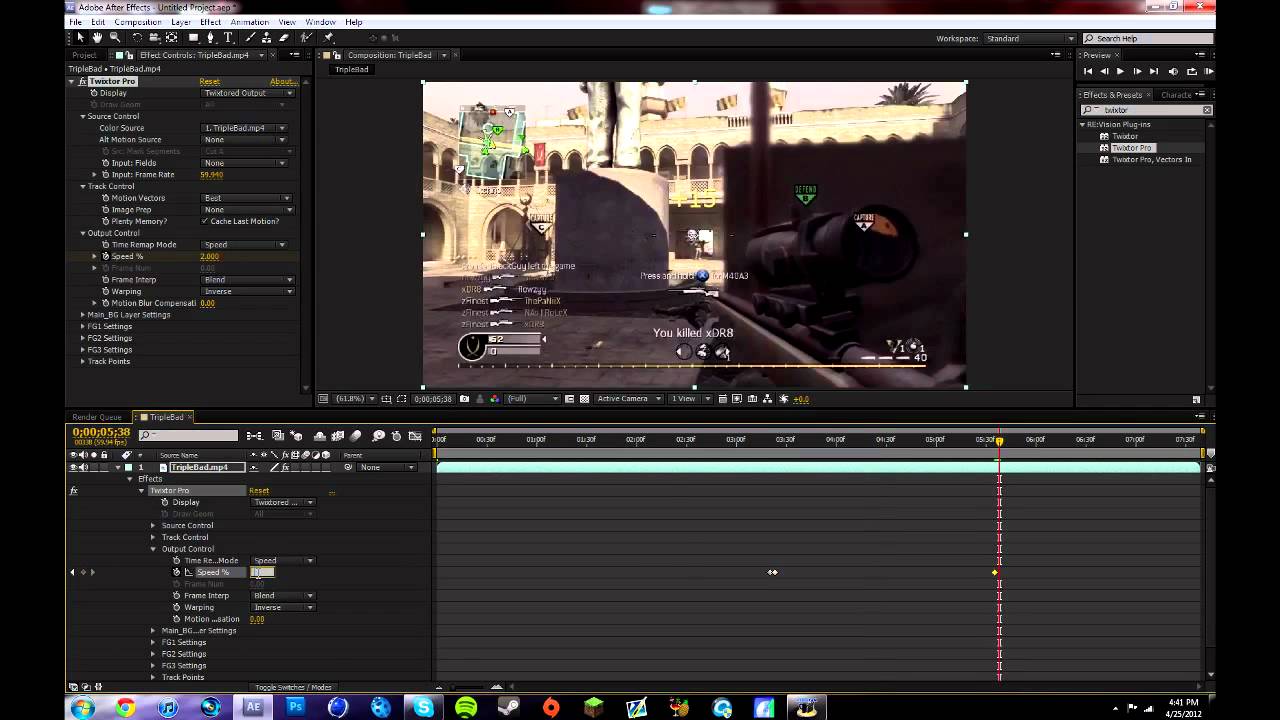Expand Track Points in Effect Controls

tap(83, 361)
